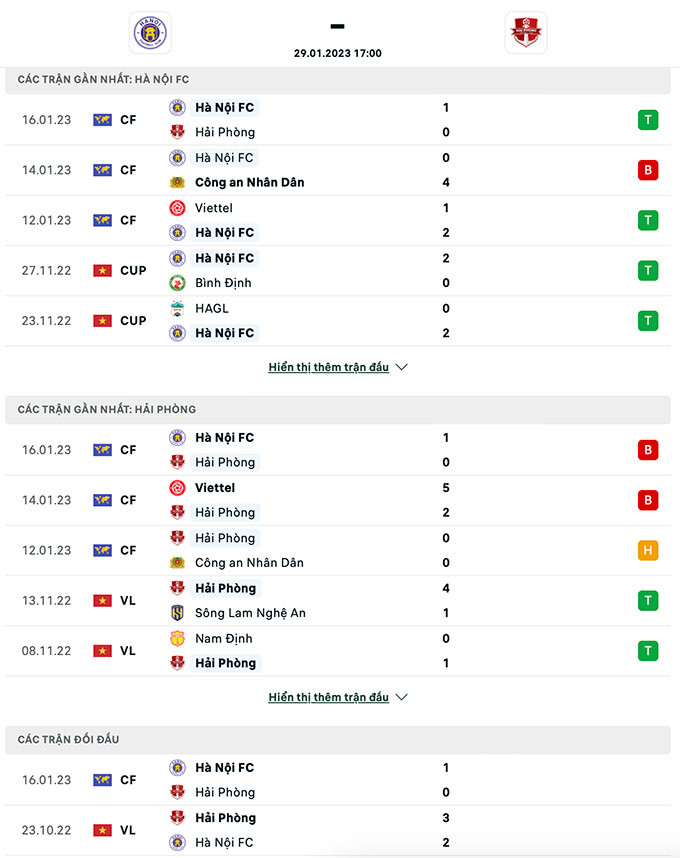Click match date and time 29.01.2023 17:00

point(338,54)
